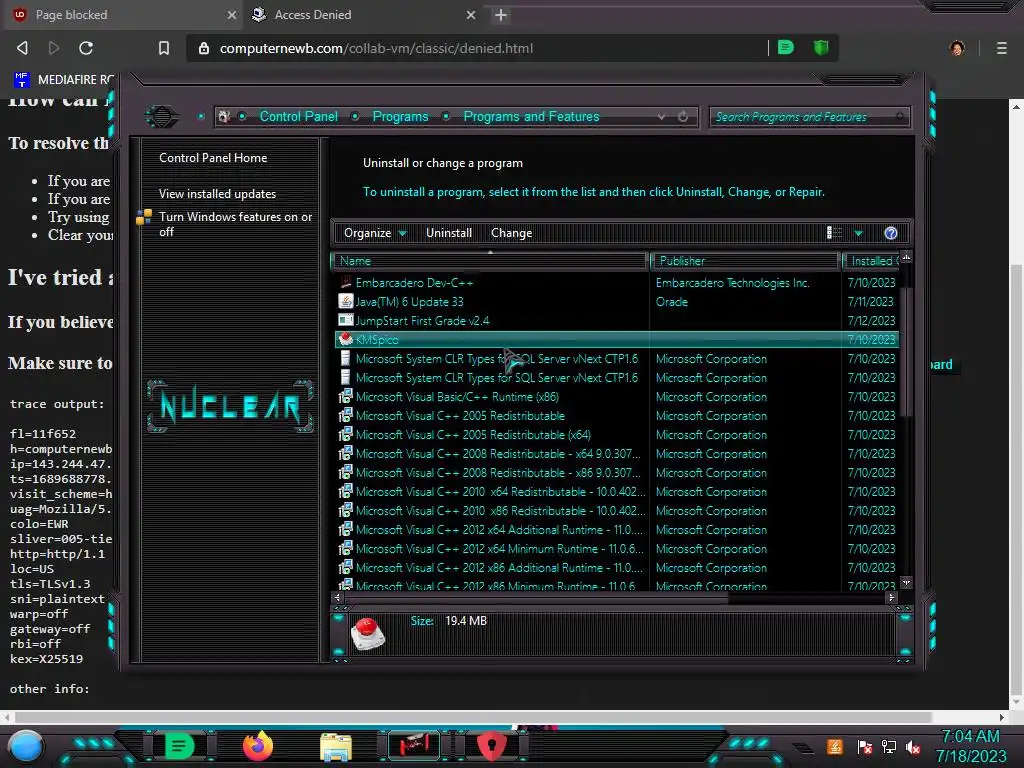This screenshot has height=768, width=1024.
Task: Click the Programs and Features breadcrumb
Action: tap(531, 116)
